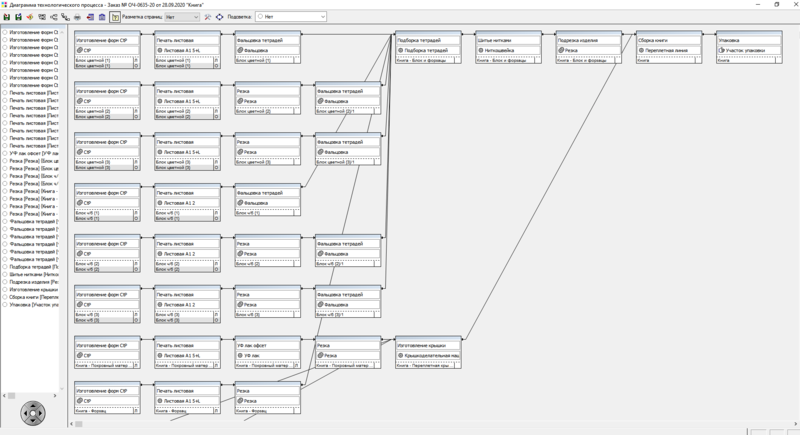Screen dimensions: 800x435
Task: Open the Разметка страниц dropdown
Action: (x=182, y=17)
